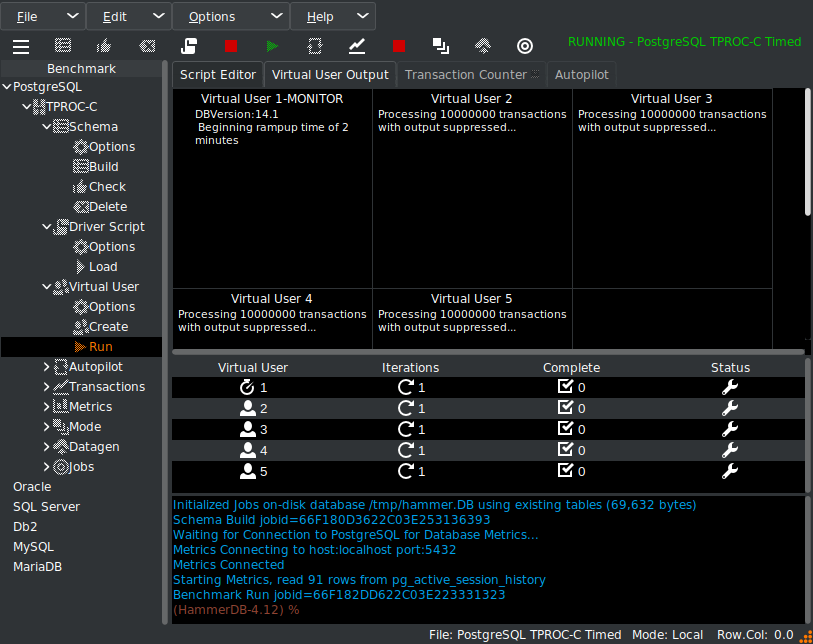Expand the Autopilot tree node
Image resolution: width=813 pixels, height=644 pixels.
click(47, 367)
